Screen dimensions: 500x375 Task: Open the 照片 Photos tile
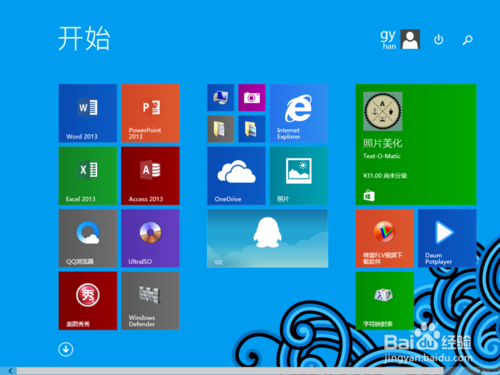click(x=299, y=176)
